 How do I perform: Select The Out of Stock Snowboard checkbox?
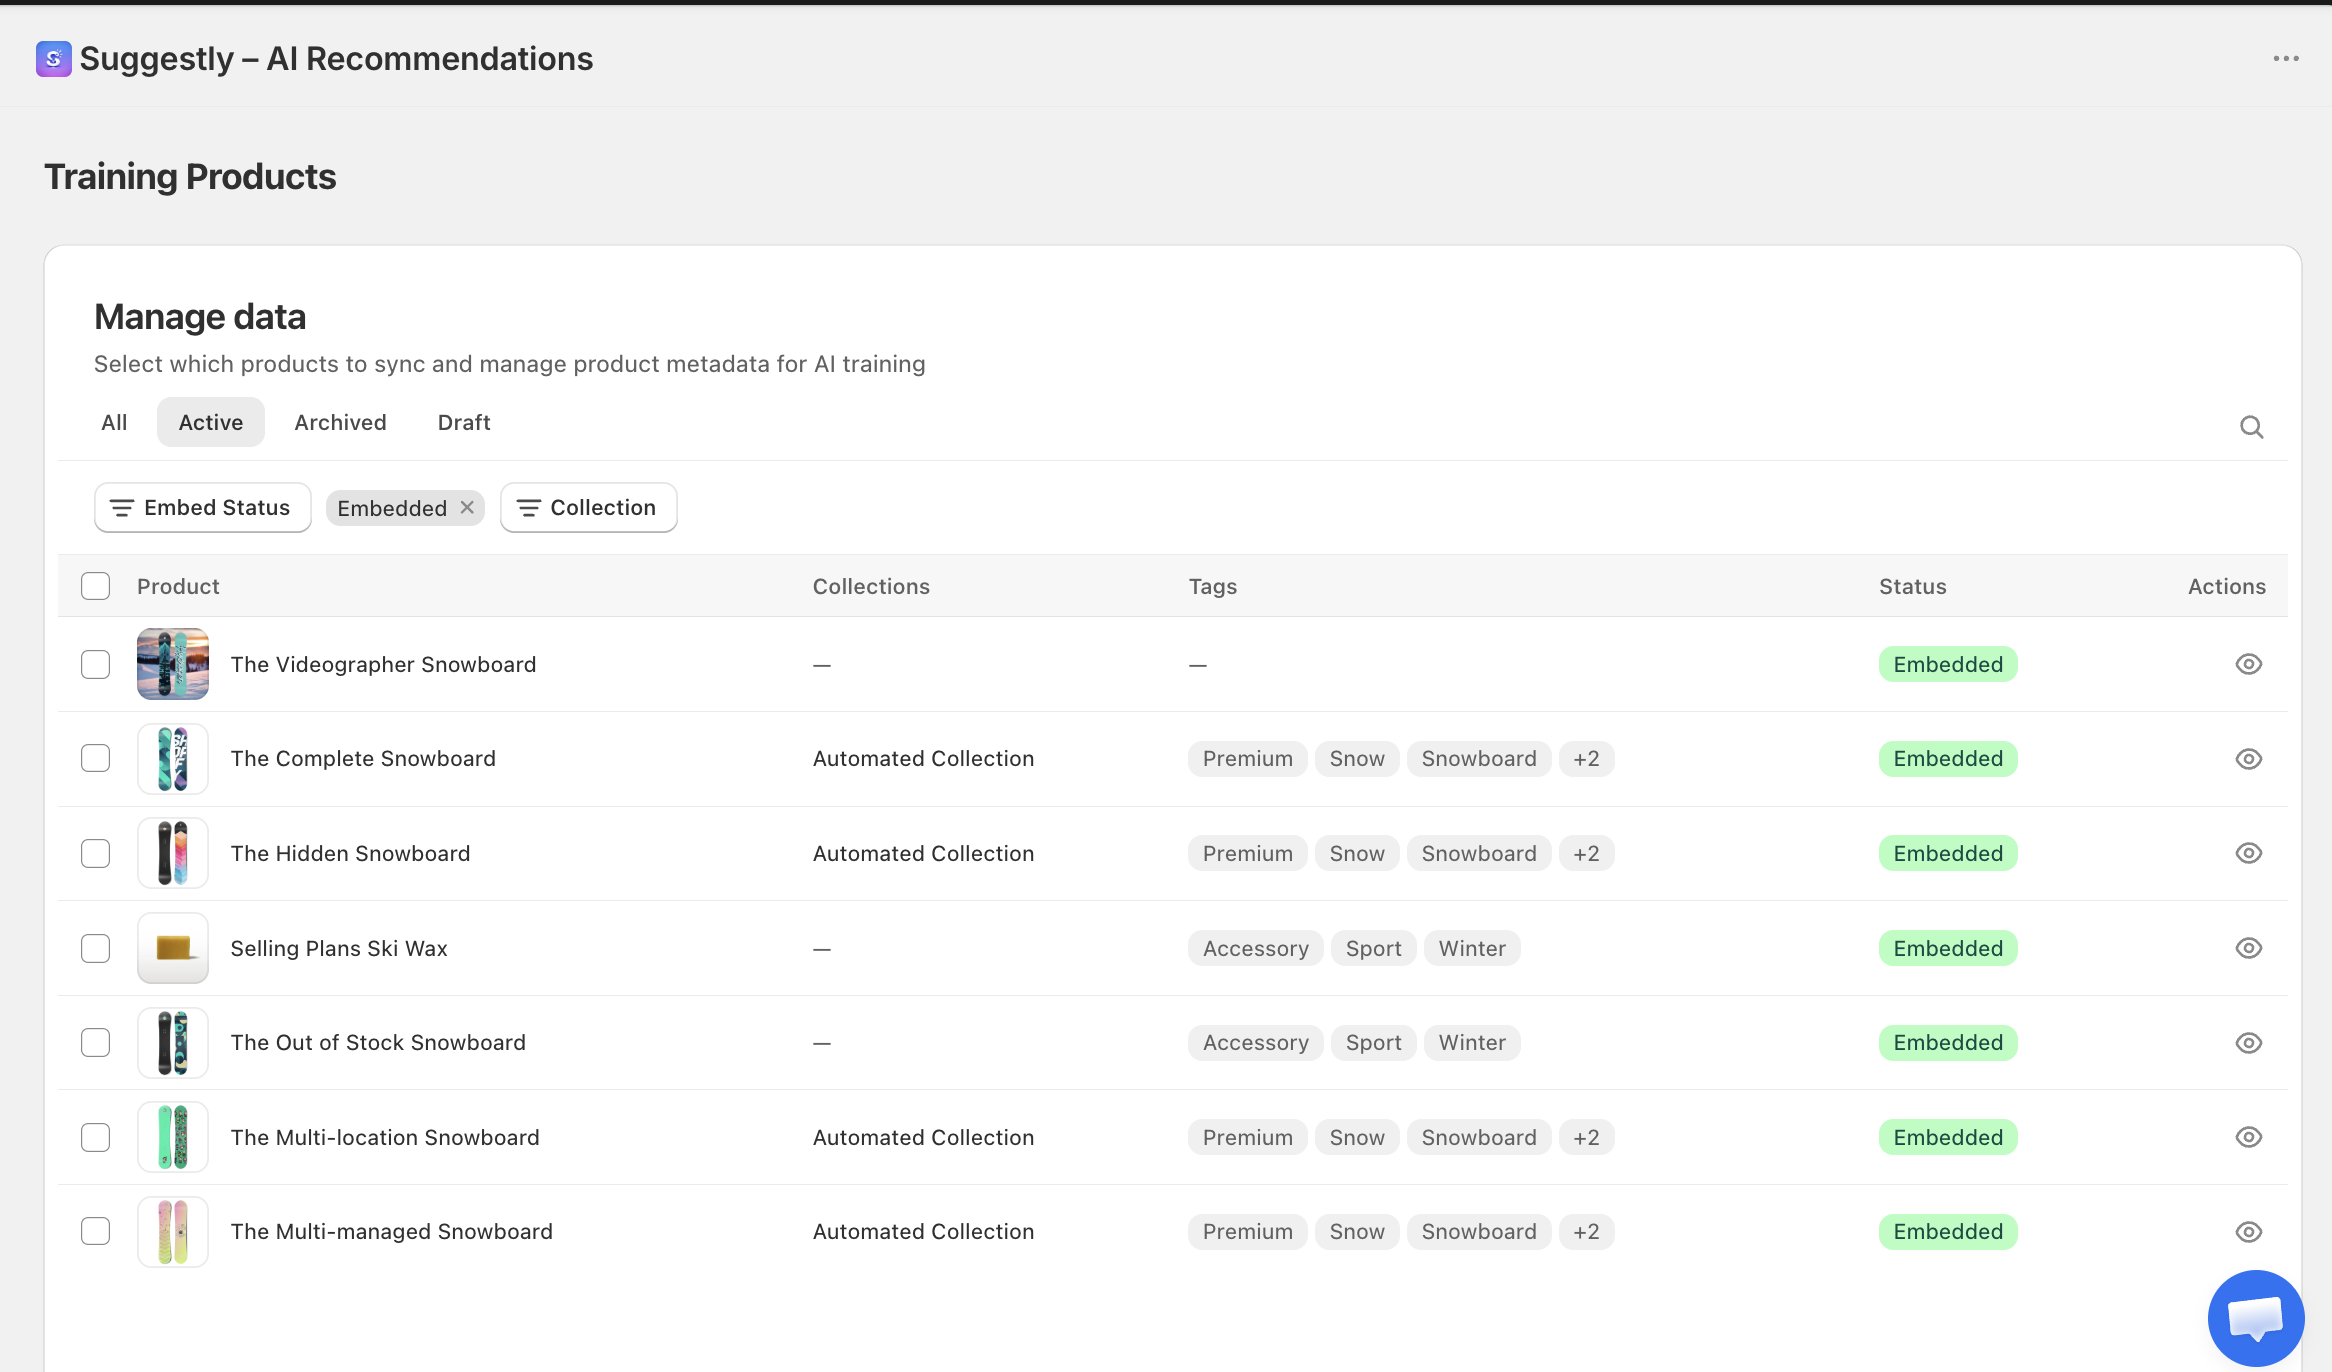tap(96, 1043)
